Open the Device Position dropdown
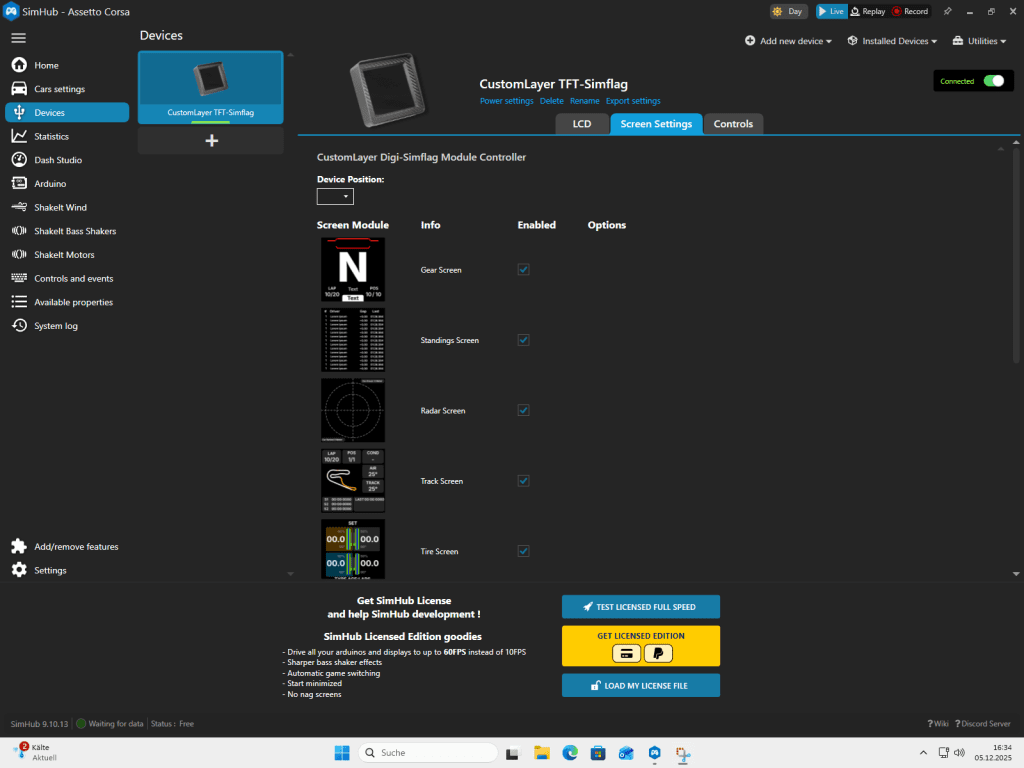 (x=335, y=197)
